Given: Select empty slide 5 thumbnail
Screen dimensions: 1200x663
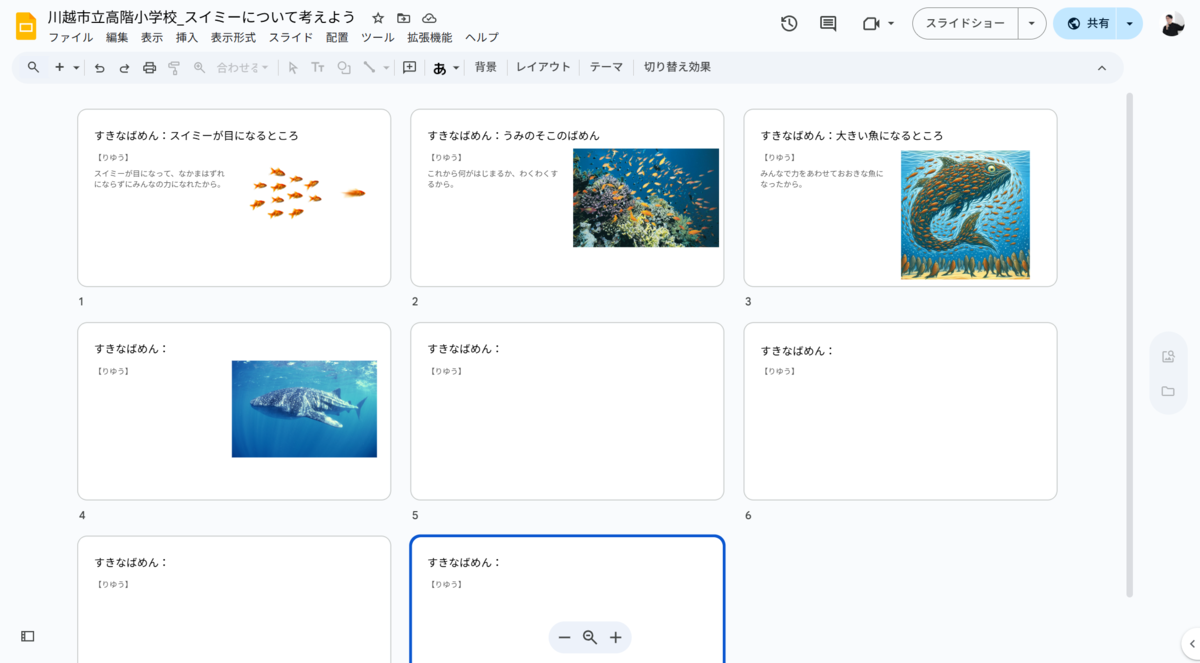Looking at the screenshot, I should click(x=567, y=411).
